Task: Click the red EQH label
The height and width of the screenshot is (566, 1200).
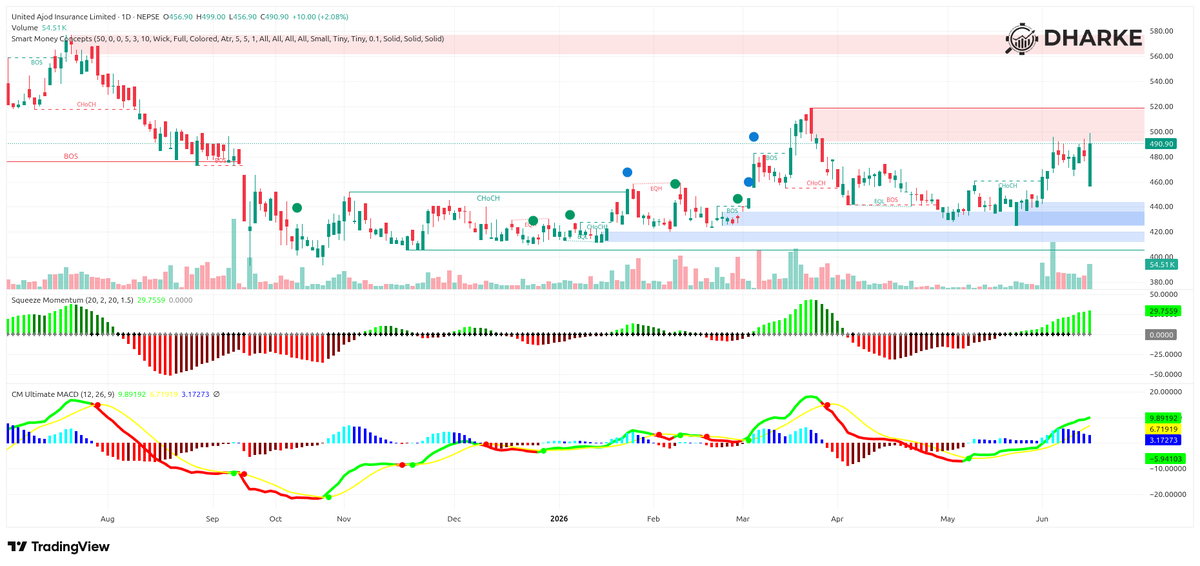Action: [x=657, y=189]
